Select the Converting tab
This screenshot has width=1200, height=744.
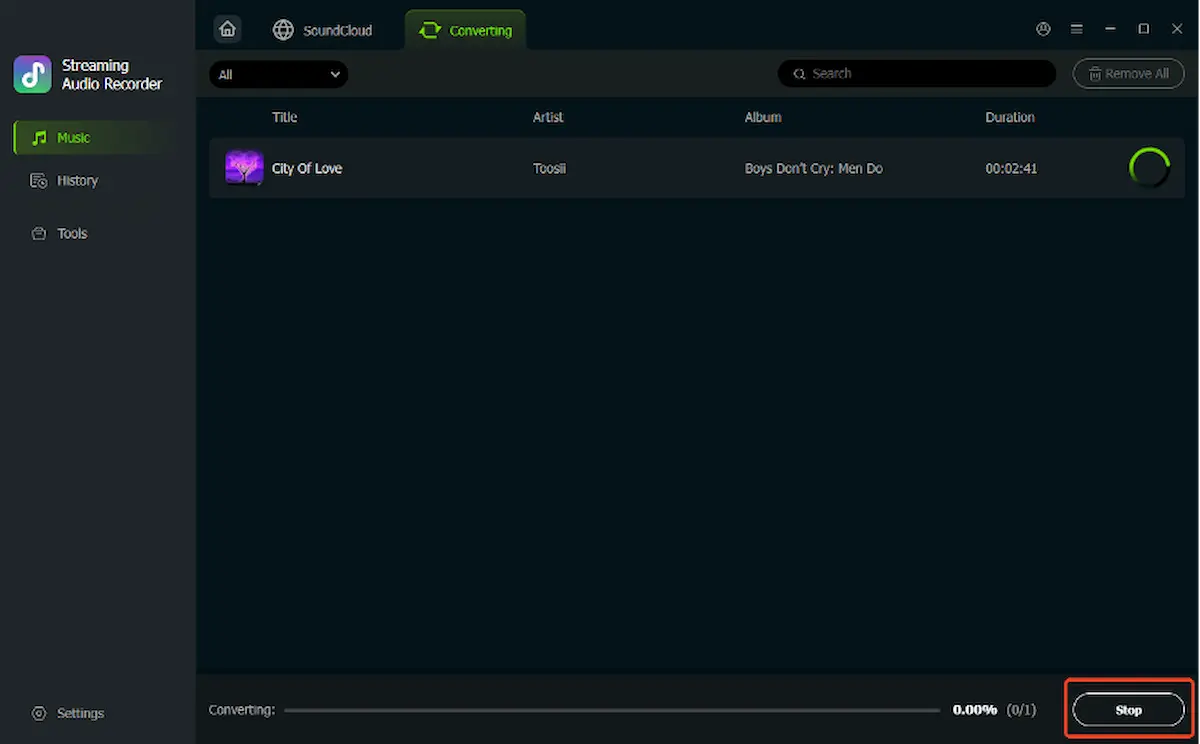tap(465, 30)
